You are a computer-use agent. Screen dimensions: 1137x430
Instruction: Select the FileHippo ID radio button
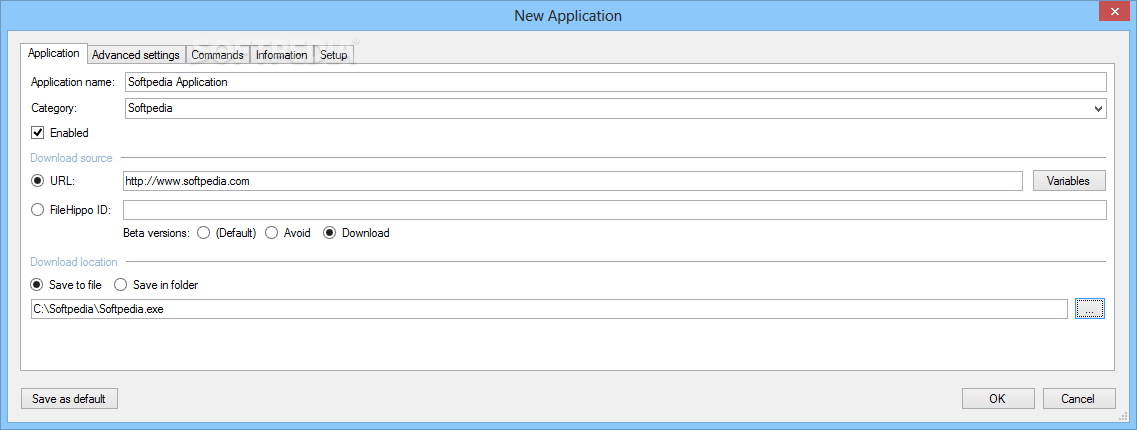tap(38, 210)
